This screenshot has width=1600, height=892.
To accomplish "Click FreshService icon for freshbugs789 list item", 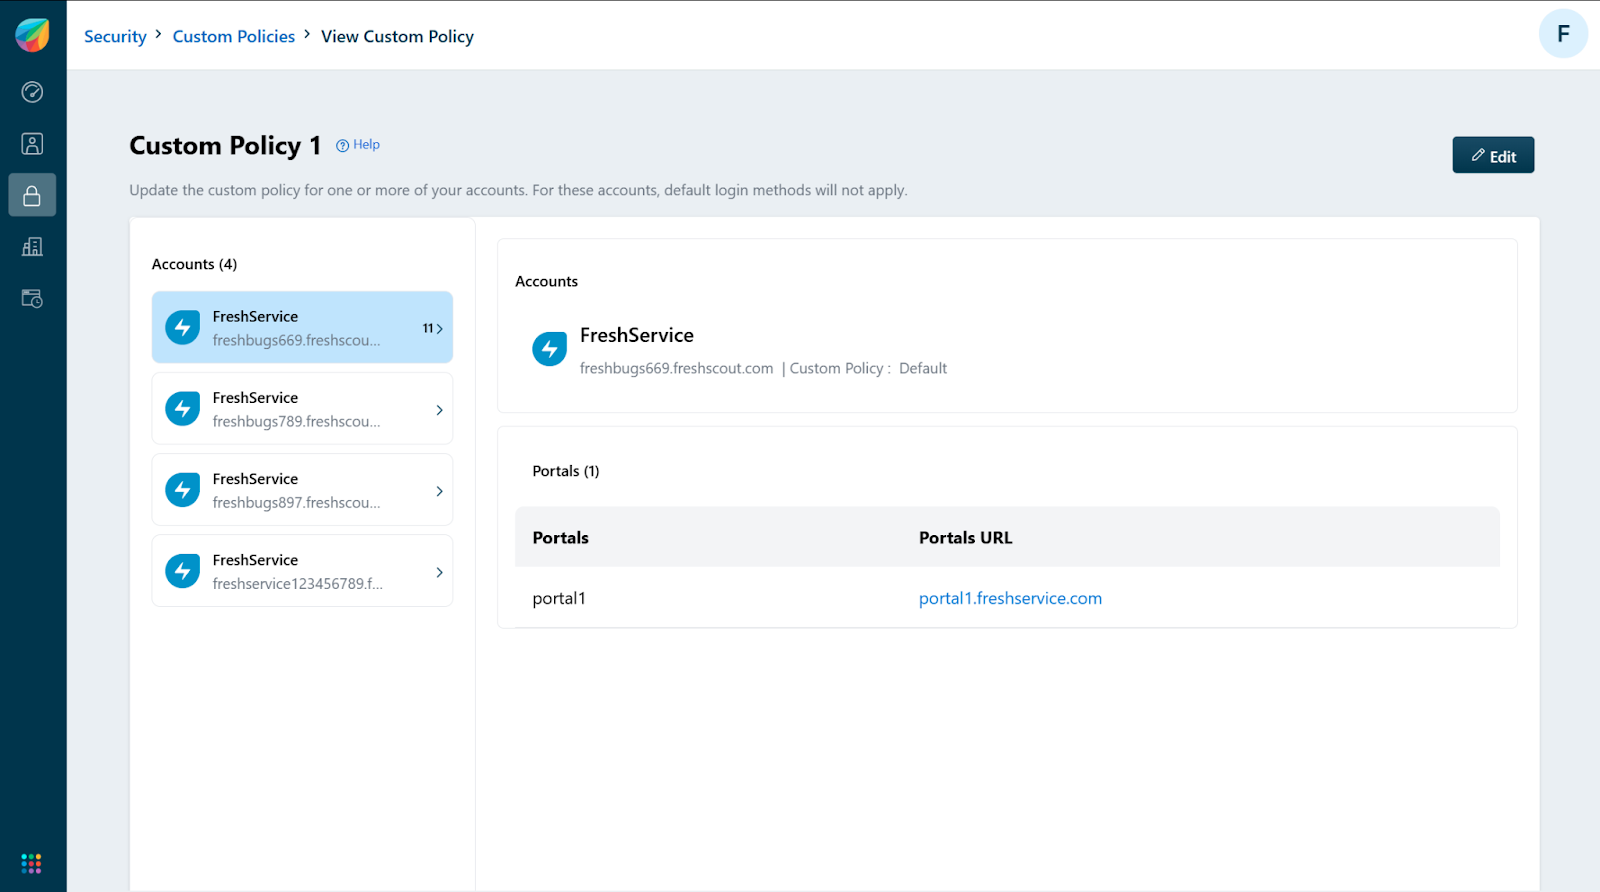I will click(182, 408).
